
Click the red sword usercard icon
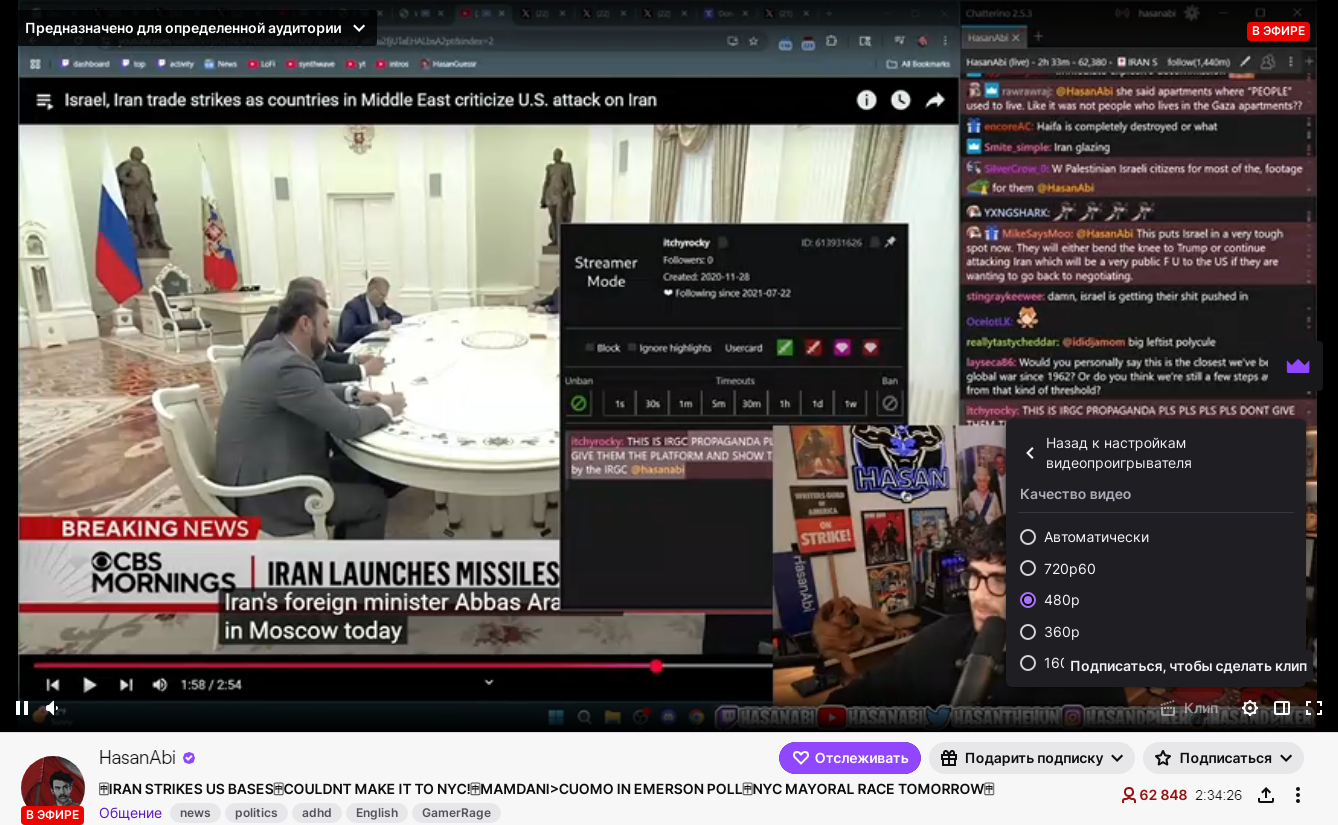tap(814, 348)
